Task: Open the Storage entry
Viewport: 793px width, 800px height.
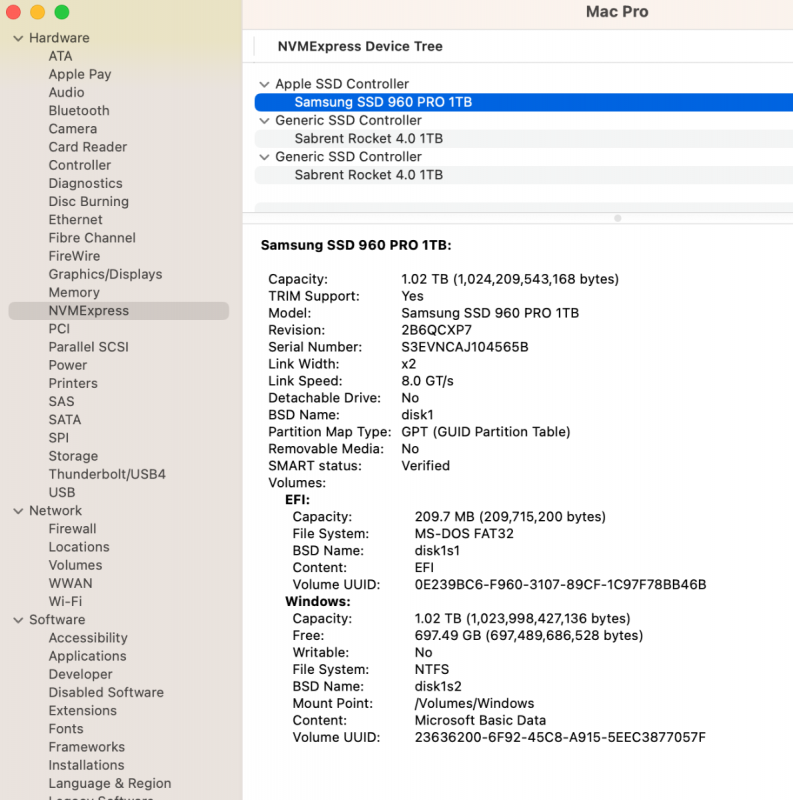Action: (73, 456)
